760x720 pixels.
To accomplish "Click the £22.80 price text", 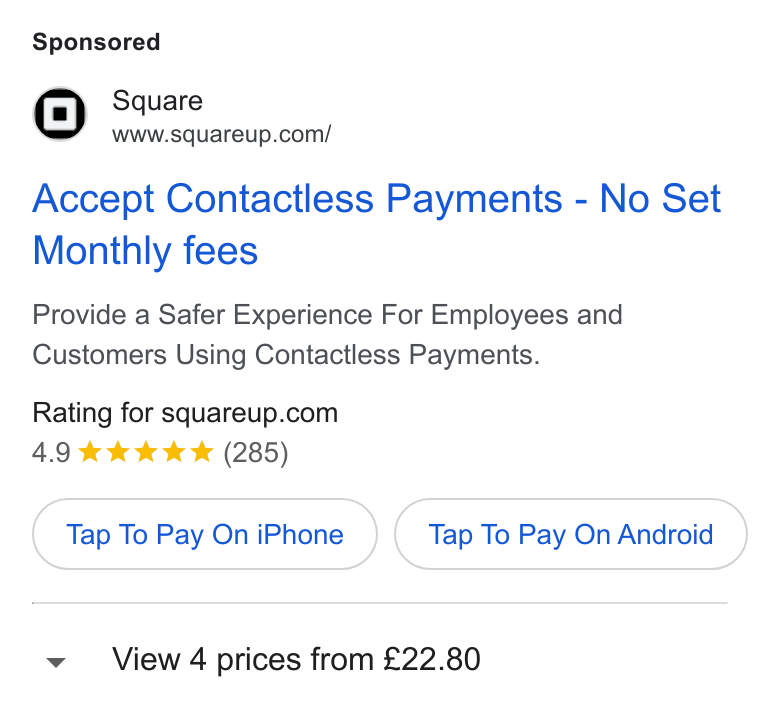I will pyautogui.click(x=432, y=659).
